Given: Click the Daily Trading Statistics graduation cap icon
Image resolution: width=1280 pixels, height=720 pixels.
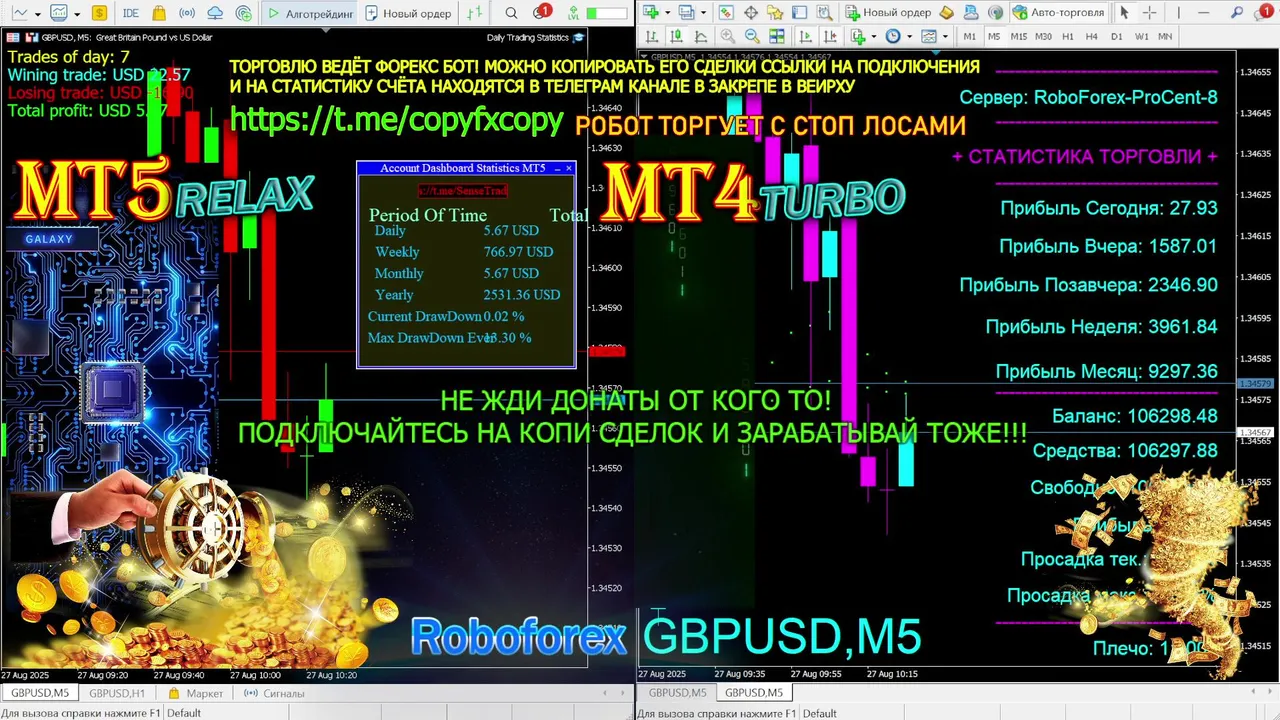Looking at the screenshot, I should [x=579, y=38].
